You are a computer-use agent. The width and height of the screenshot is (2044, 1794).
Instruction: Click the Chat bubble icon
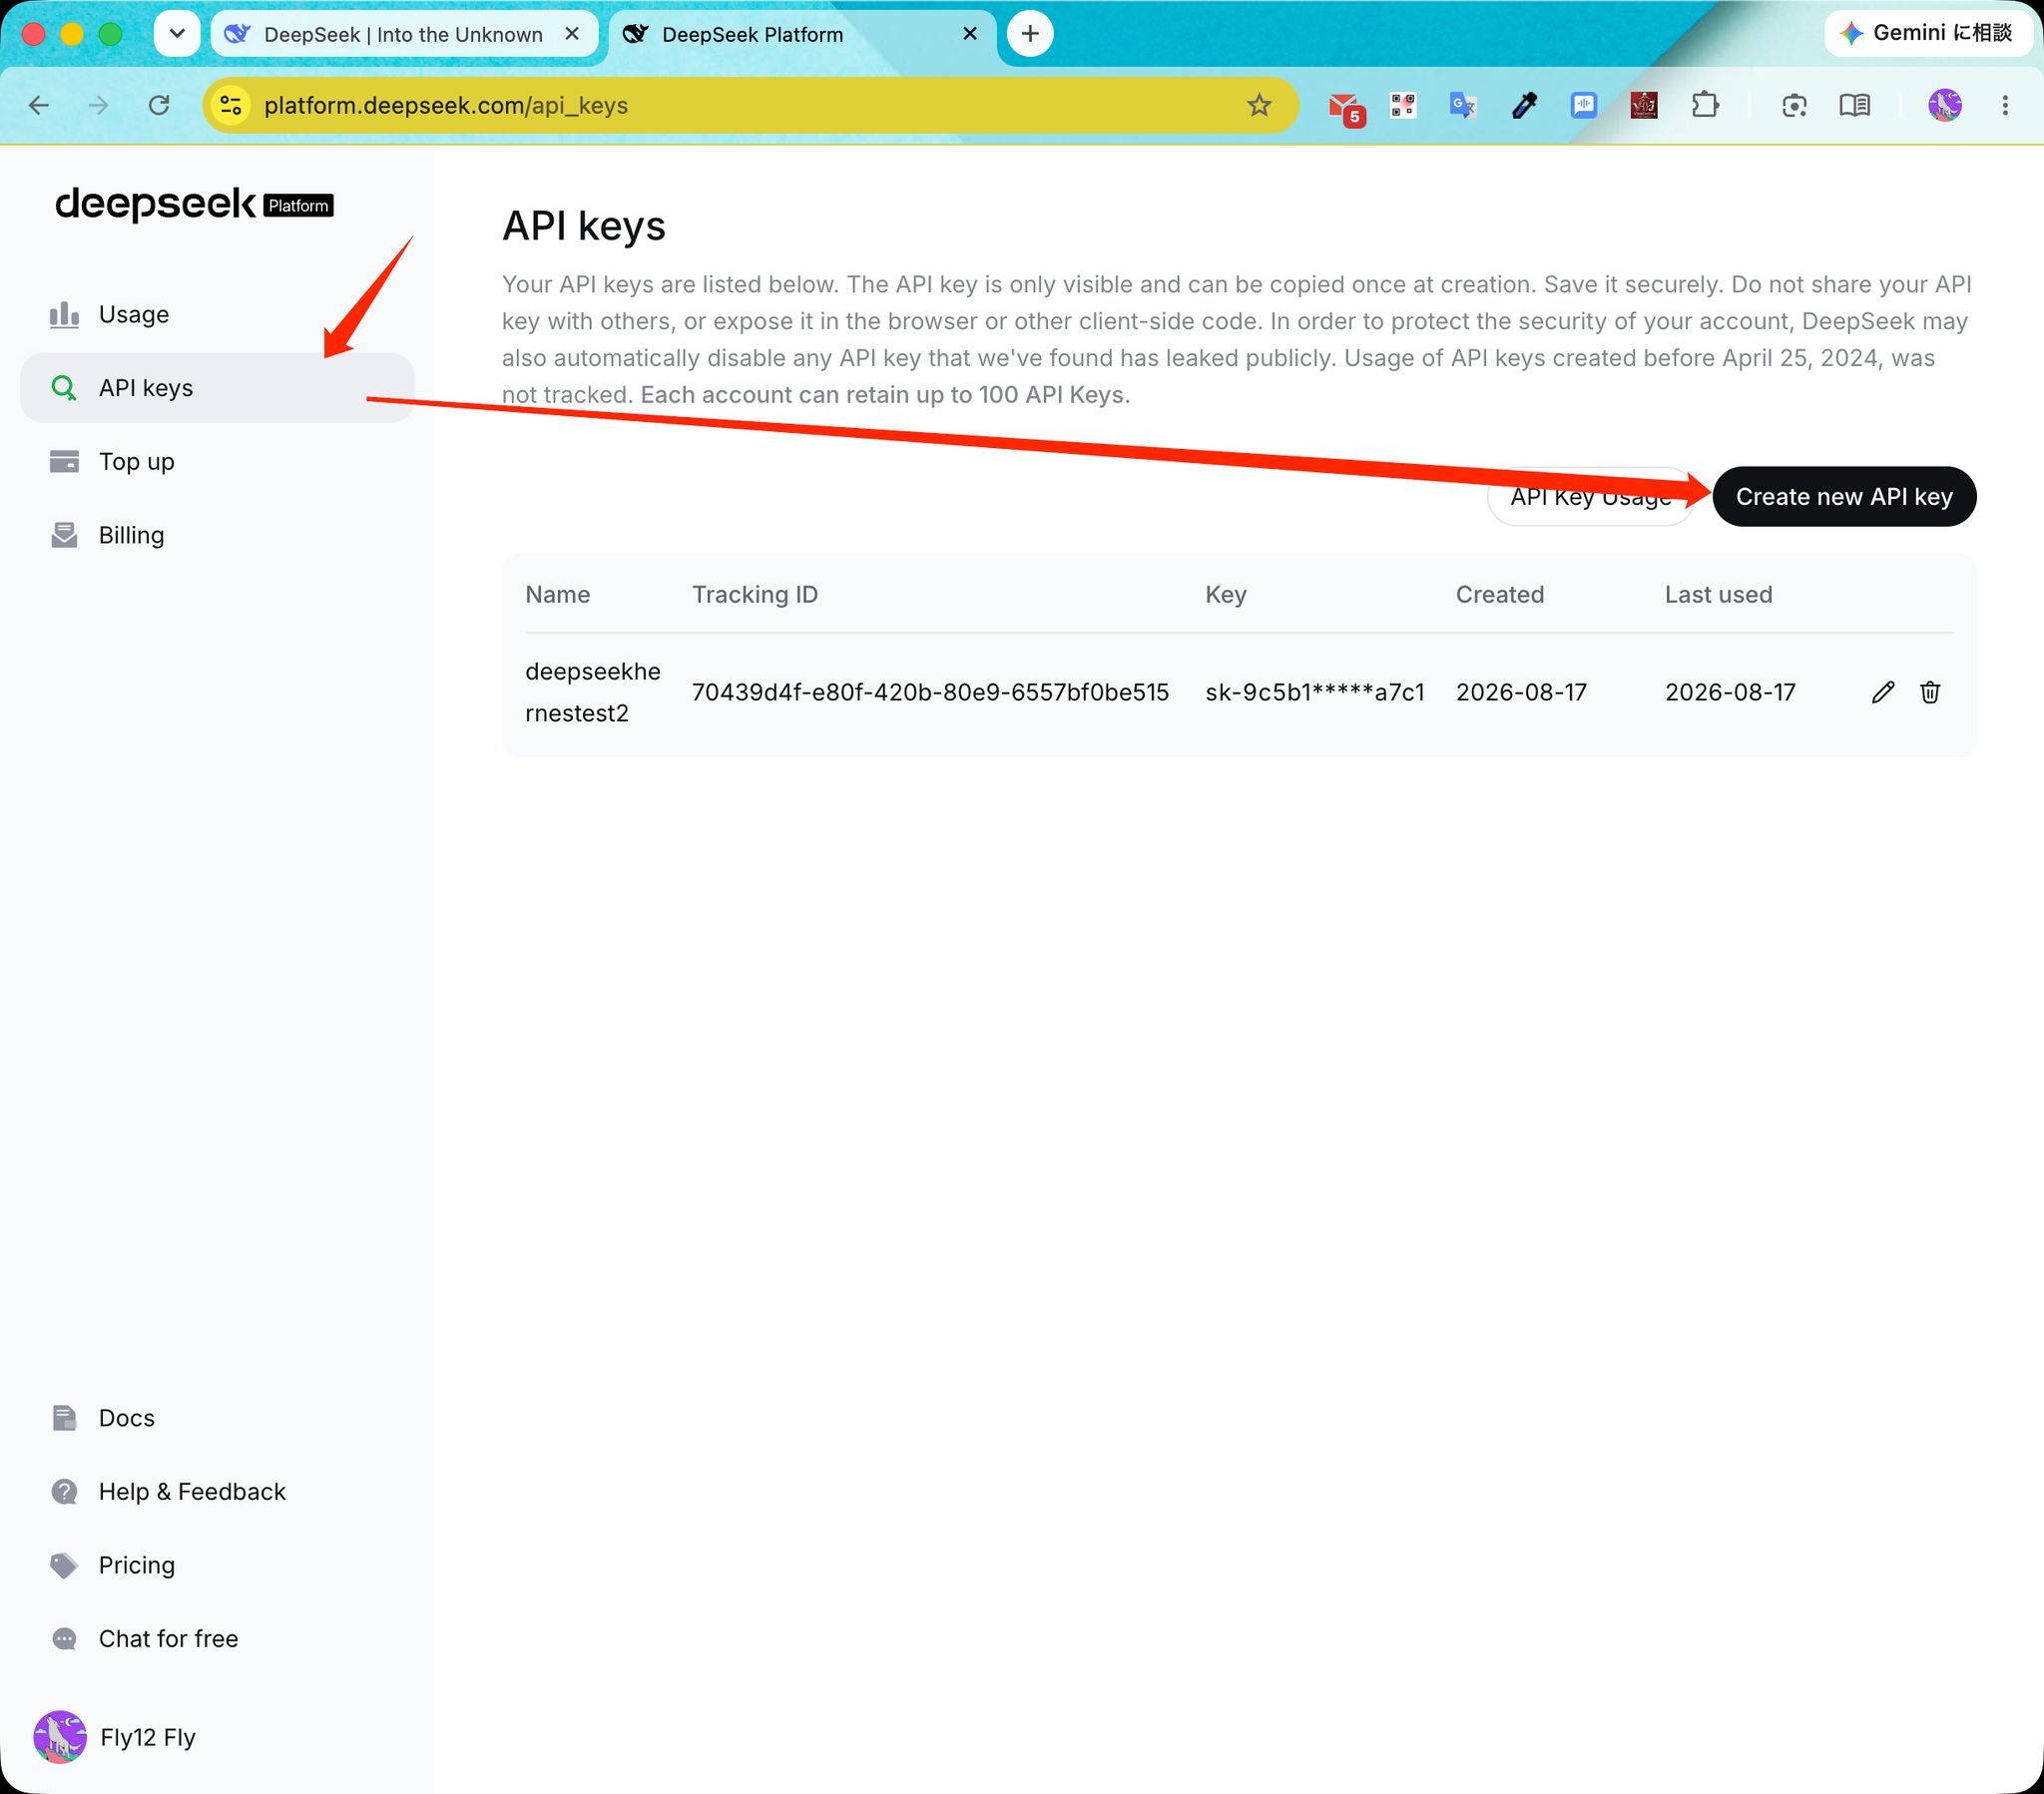tap(64, 1638)
